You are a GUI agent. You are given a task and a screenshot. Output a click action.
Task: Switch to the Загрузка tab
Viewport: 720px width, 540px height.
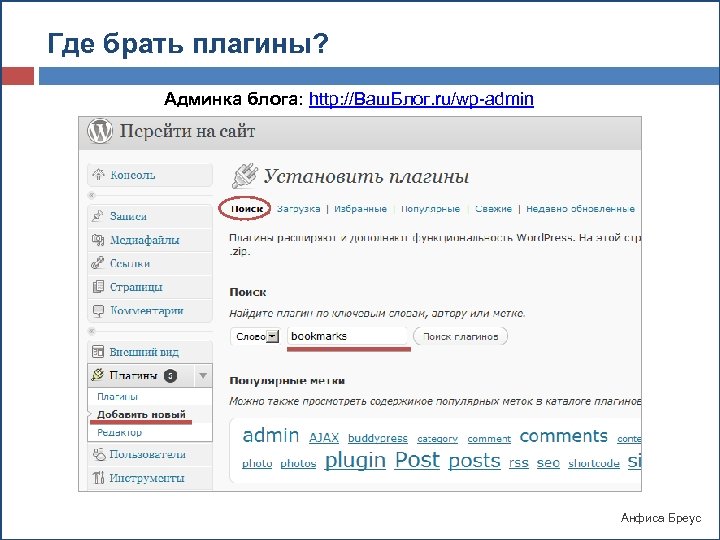point(298,209)
